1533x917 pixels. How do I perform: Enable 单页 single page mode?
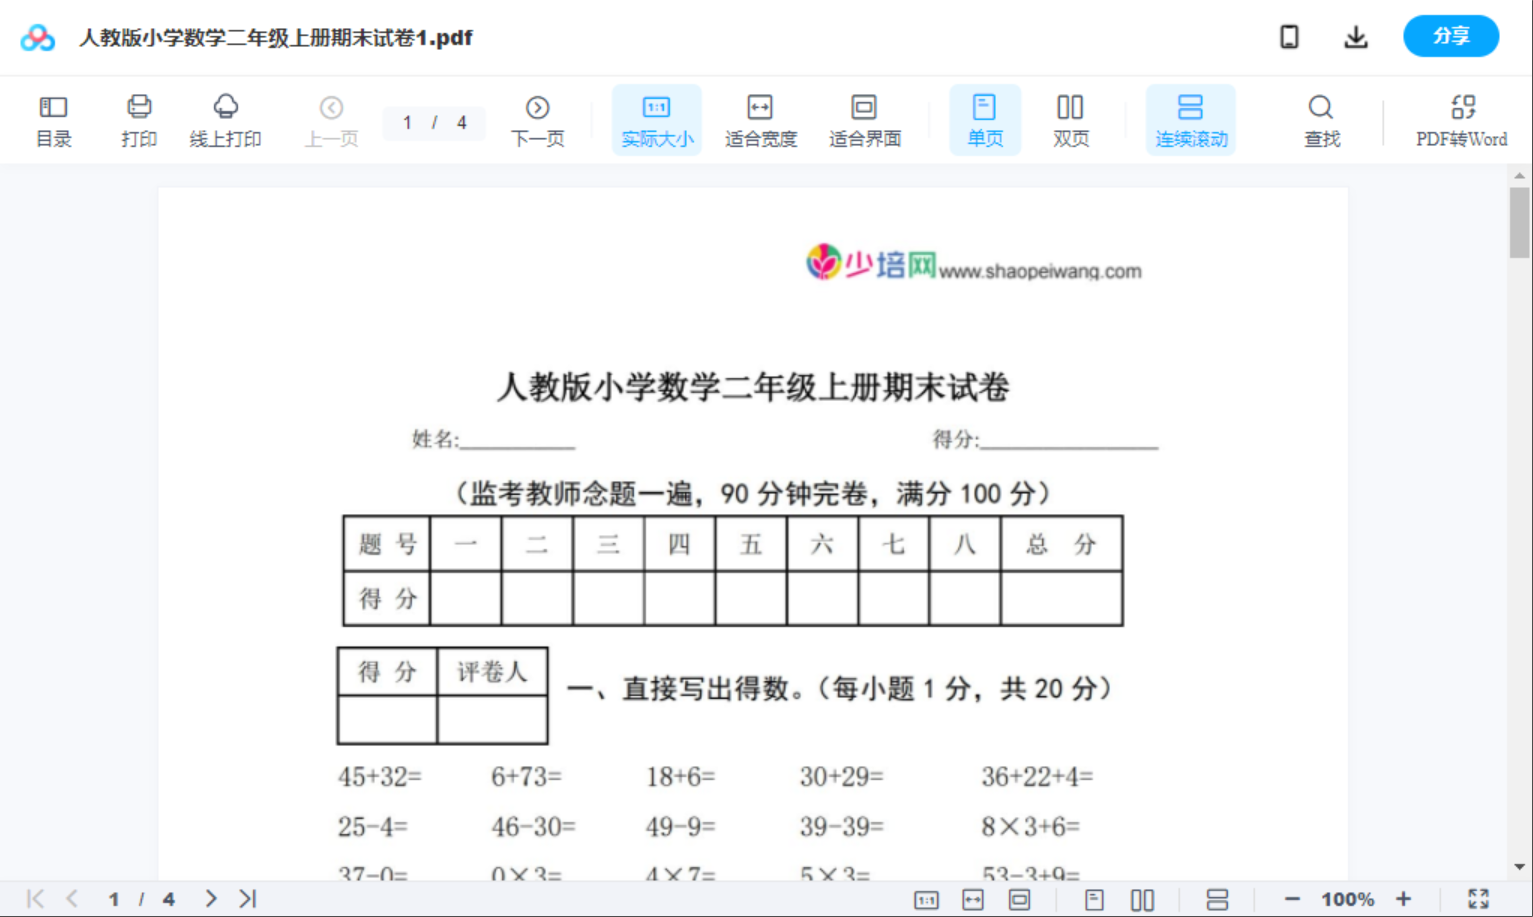pos(985,118)
